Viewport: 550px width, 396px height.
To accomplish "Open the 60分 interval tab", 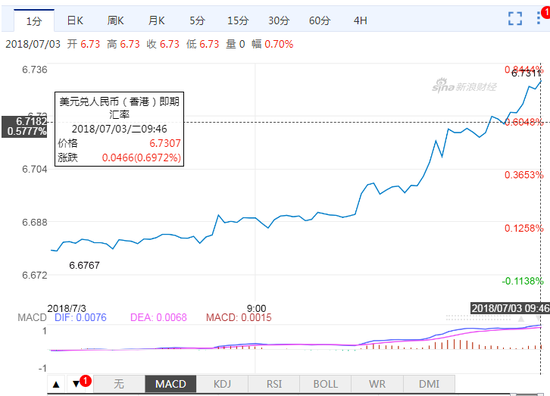I will pos(320,21).
